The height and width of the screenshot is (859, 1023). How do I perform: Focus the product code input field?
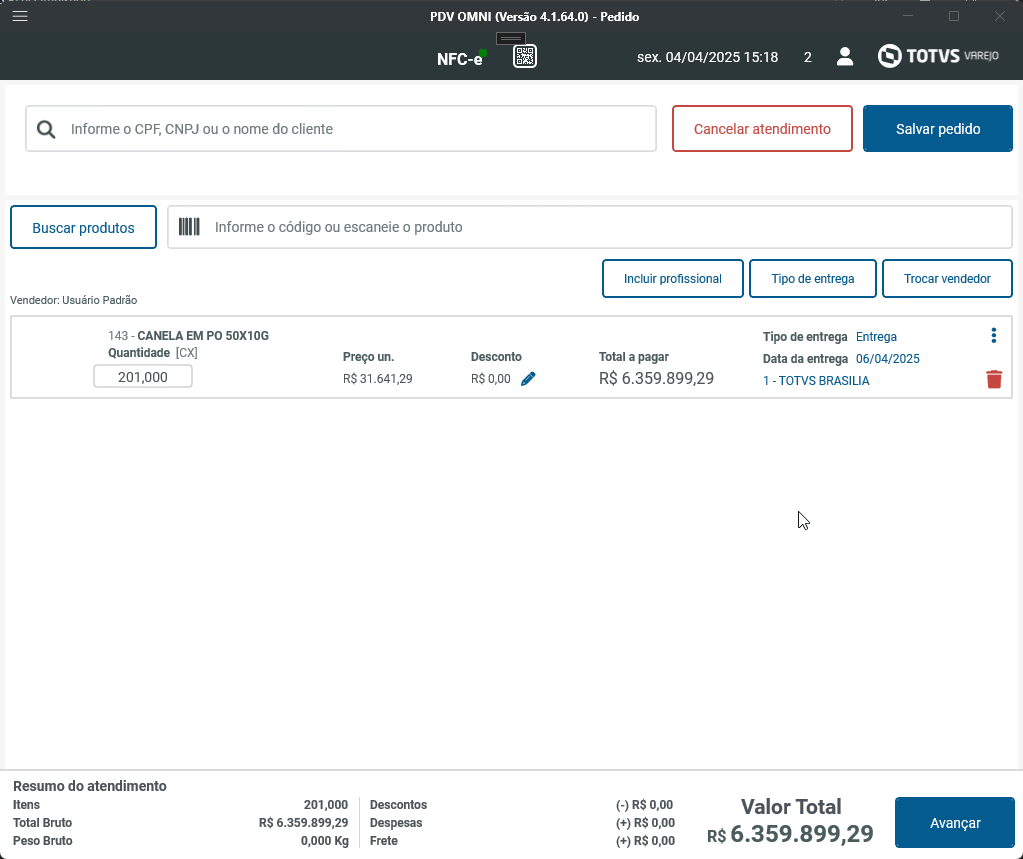point(590,227)
